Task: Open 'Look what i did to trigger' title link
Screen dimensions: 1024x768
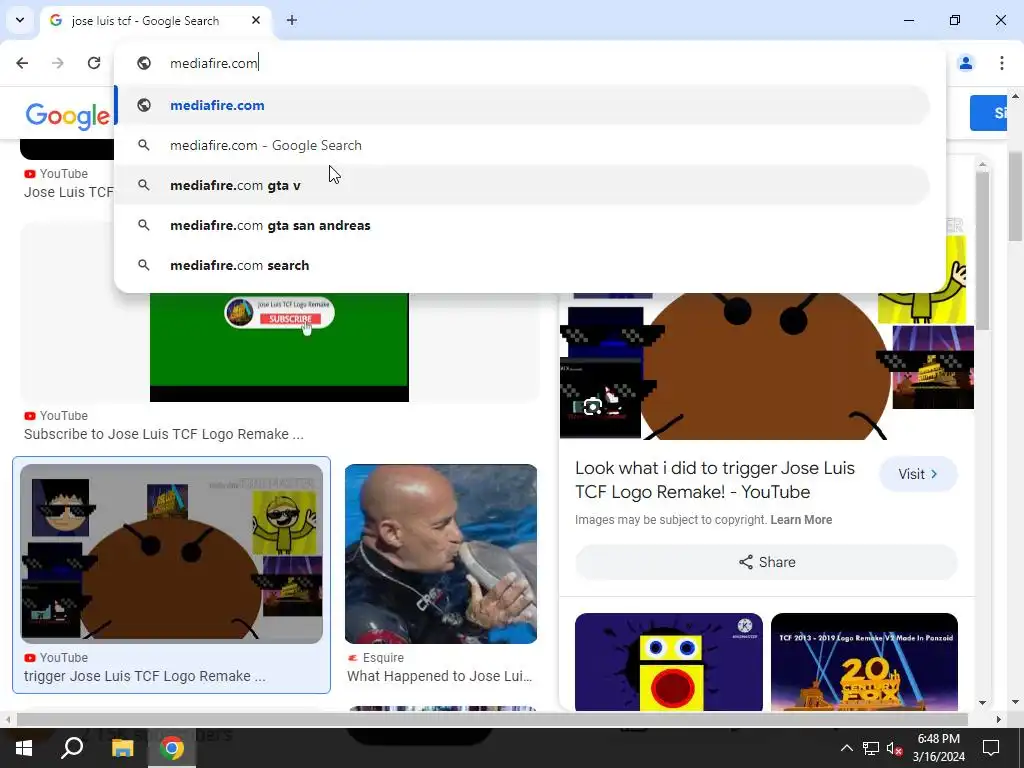Action: pos(714,480)
